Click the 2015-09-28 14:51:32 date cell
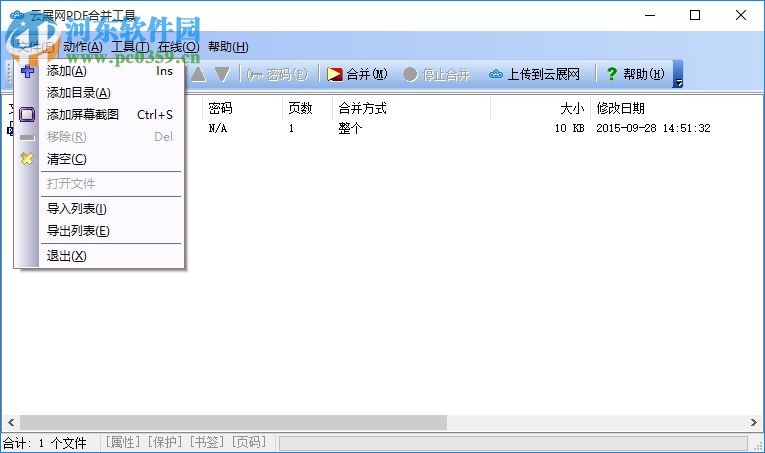 (653, 128)
